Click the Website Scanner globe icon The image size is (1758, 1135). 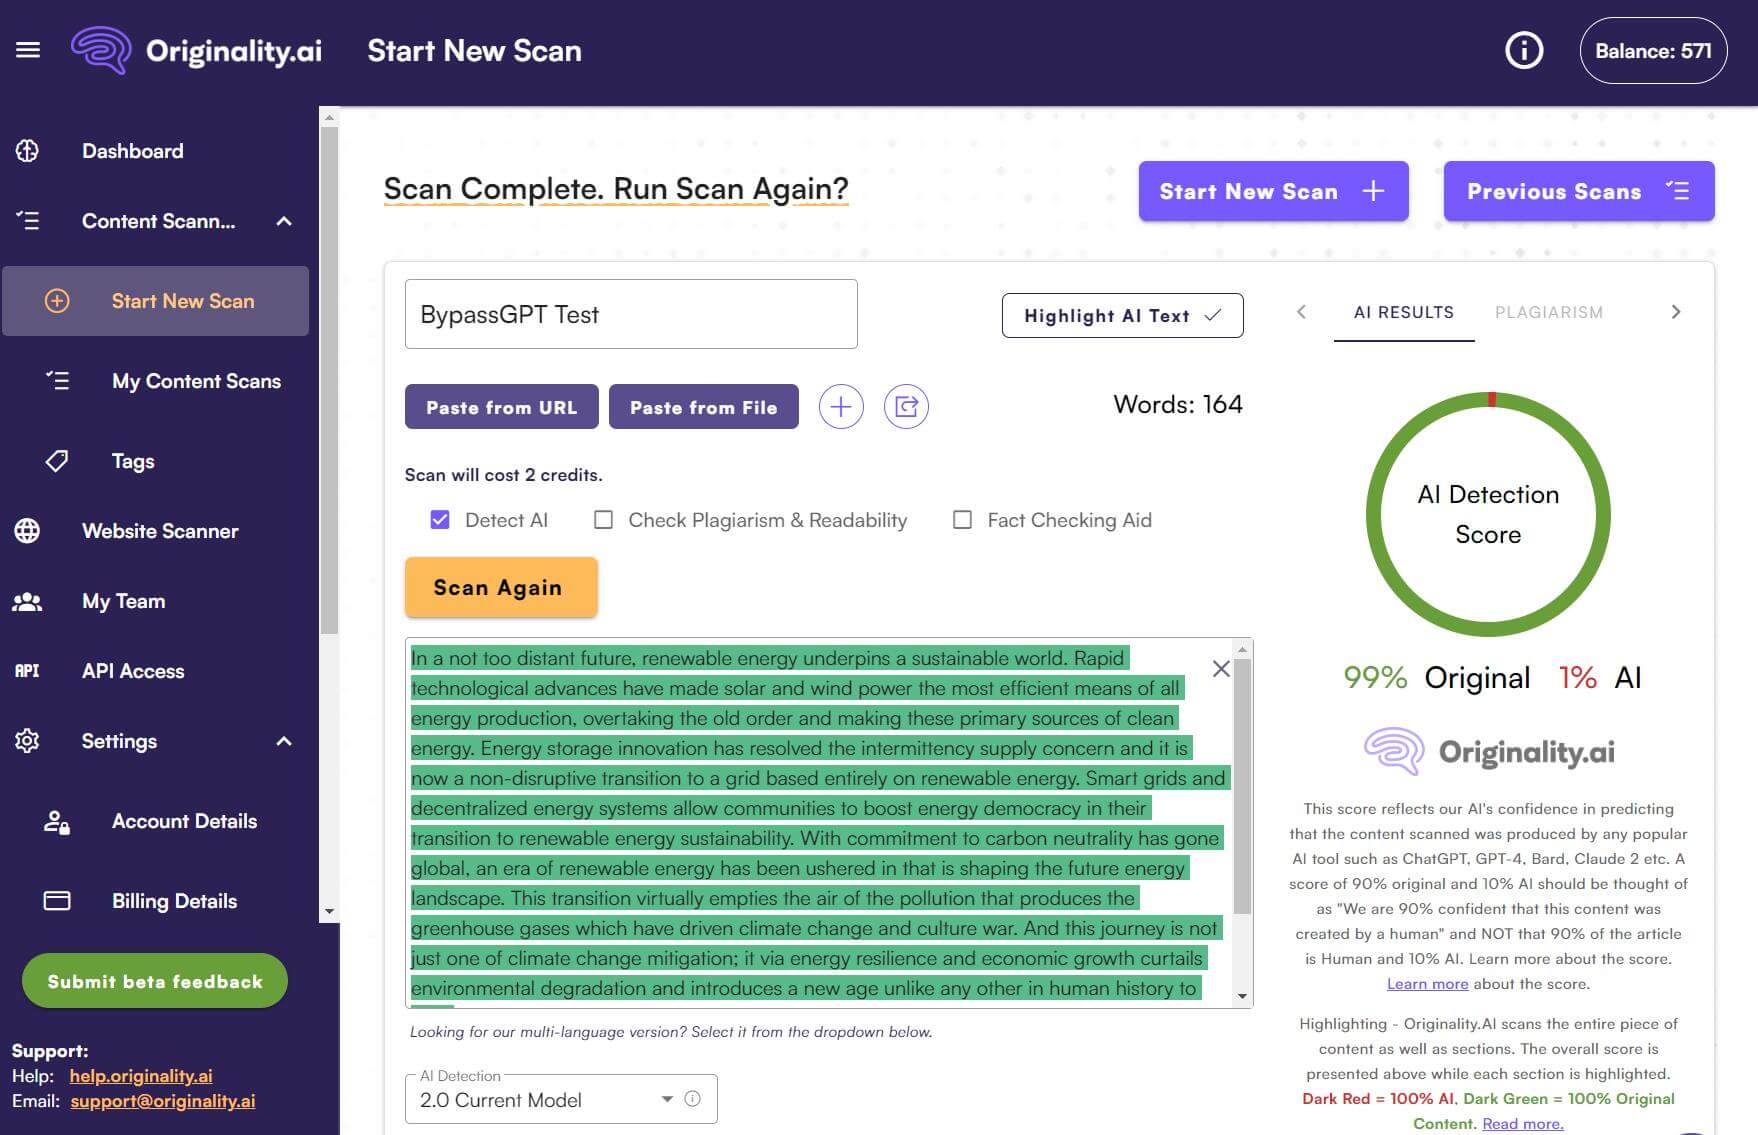pos(27,531)
